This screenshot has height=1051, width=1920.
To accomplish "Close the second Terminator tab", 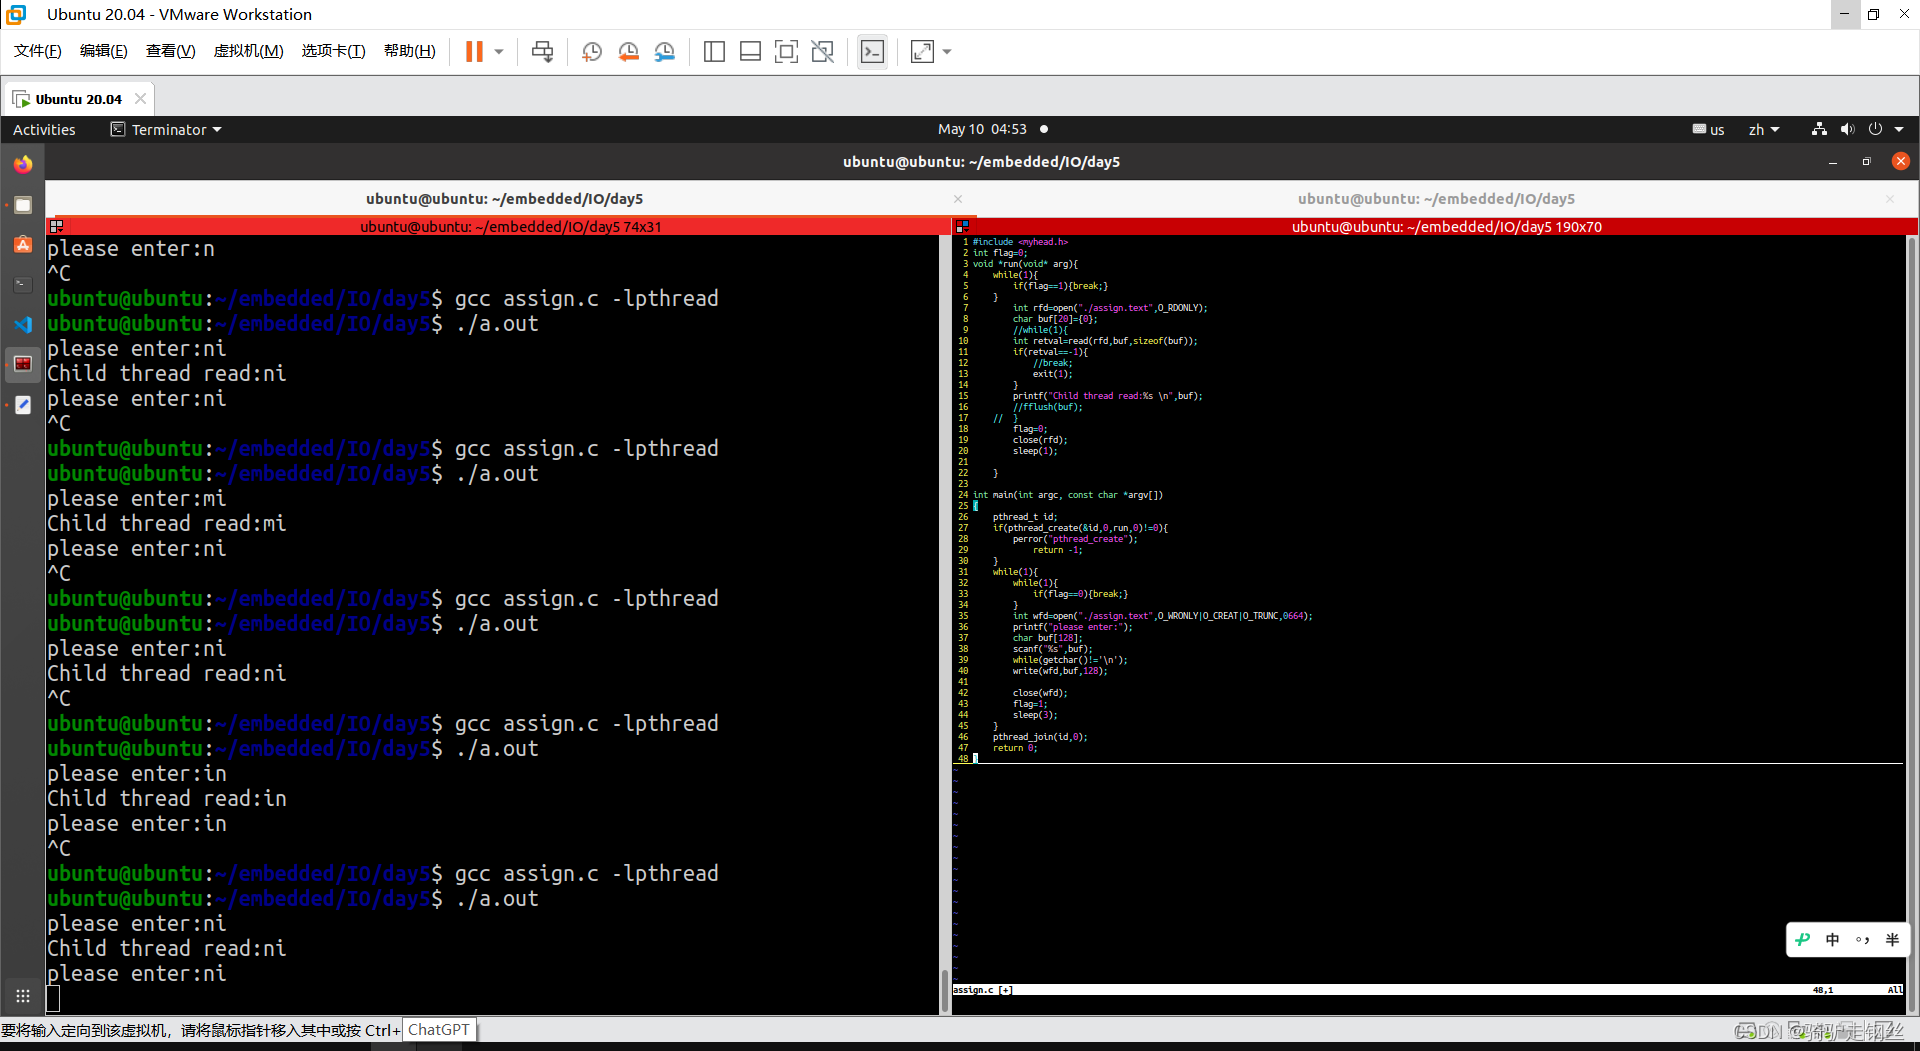I will pos(1890,199).
